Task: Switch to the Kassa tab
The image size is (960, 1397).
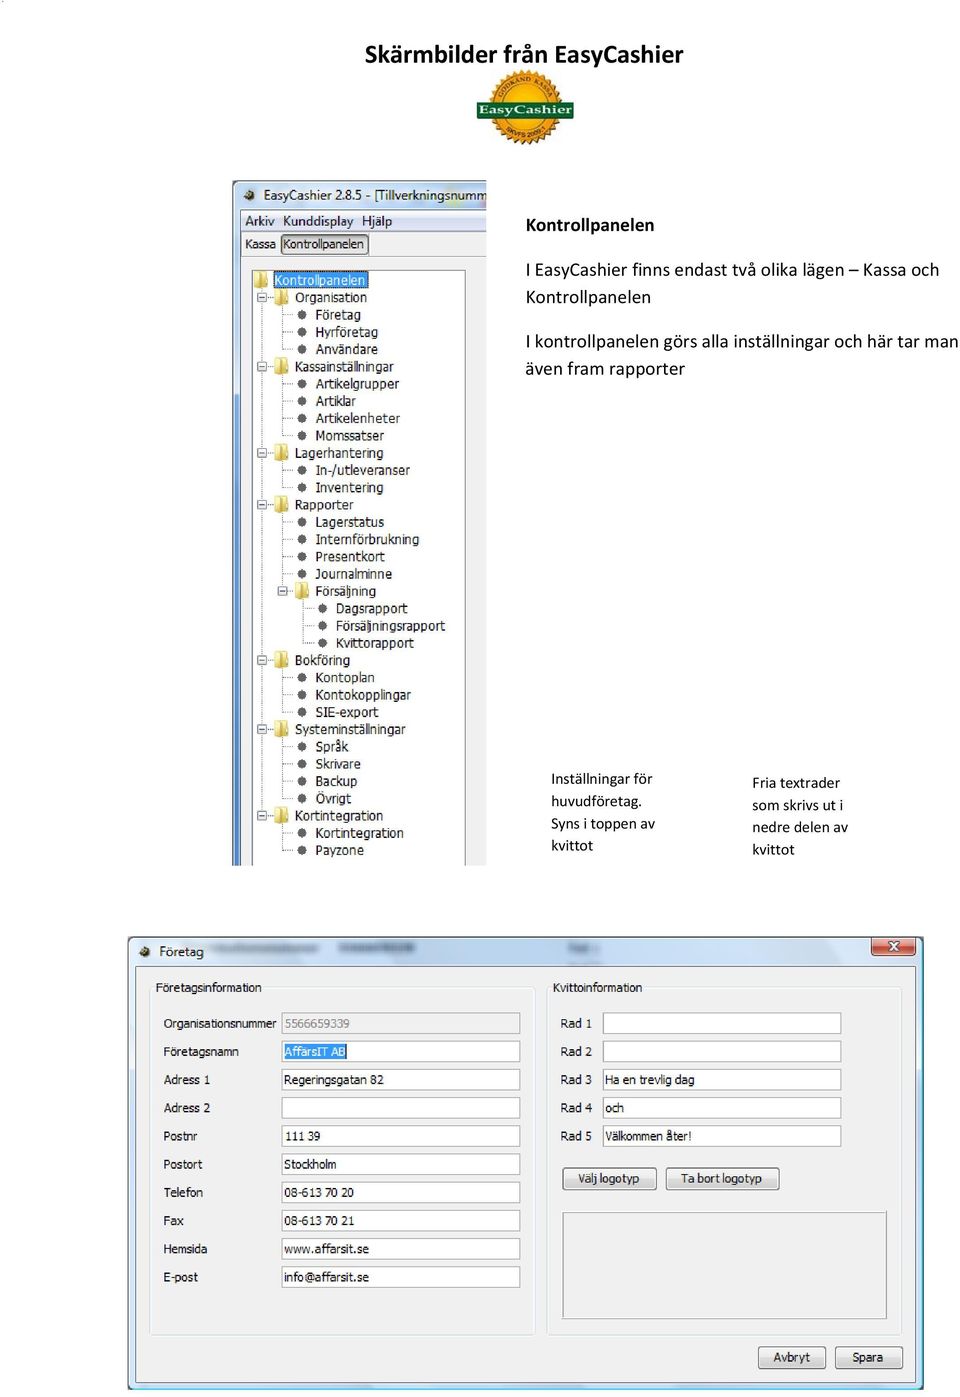Action: coord(260,244)
